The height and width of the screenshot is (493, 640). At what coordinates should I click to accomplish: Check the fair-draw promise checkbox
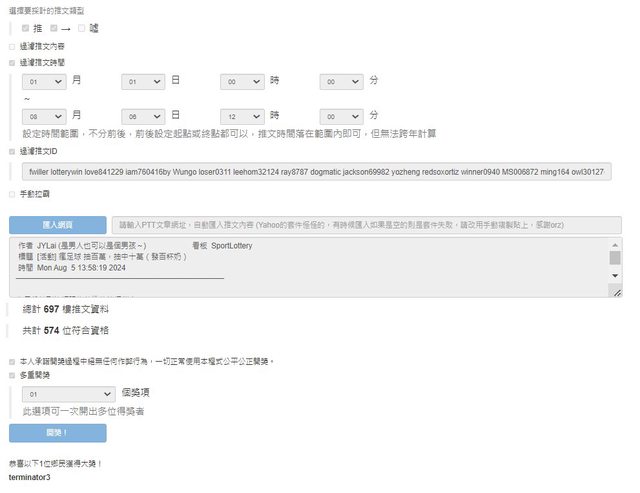(12, 360)
